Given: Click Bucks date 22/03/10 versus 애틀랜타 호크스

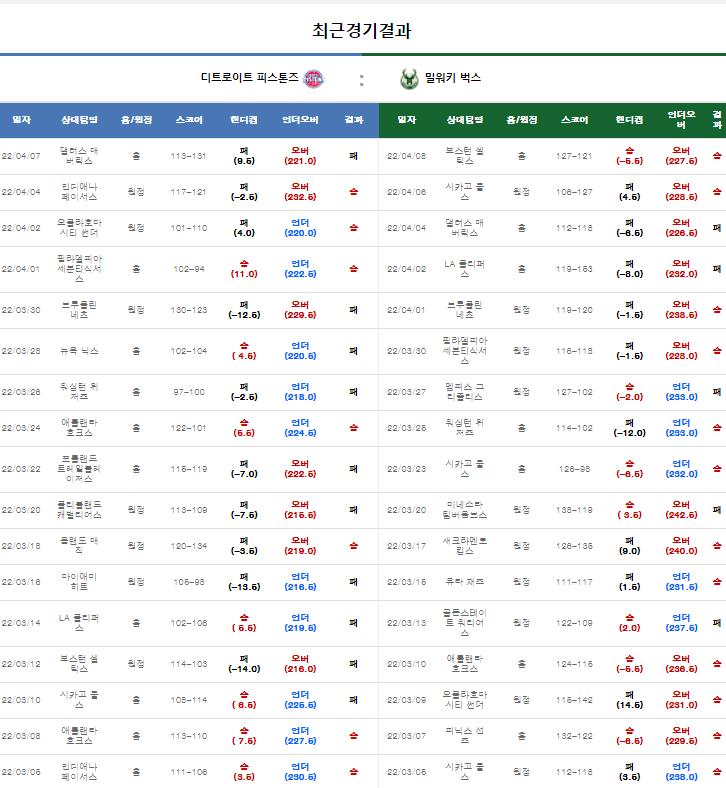Looking at the screenshot, I should click(406, 663).
